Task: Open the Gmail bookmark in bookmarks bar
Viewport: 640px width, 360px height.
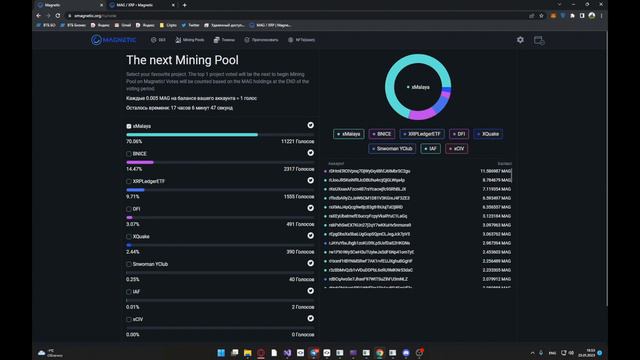Action: pos(123,25)
